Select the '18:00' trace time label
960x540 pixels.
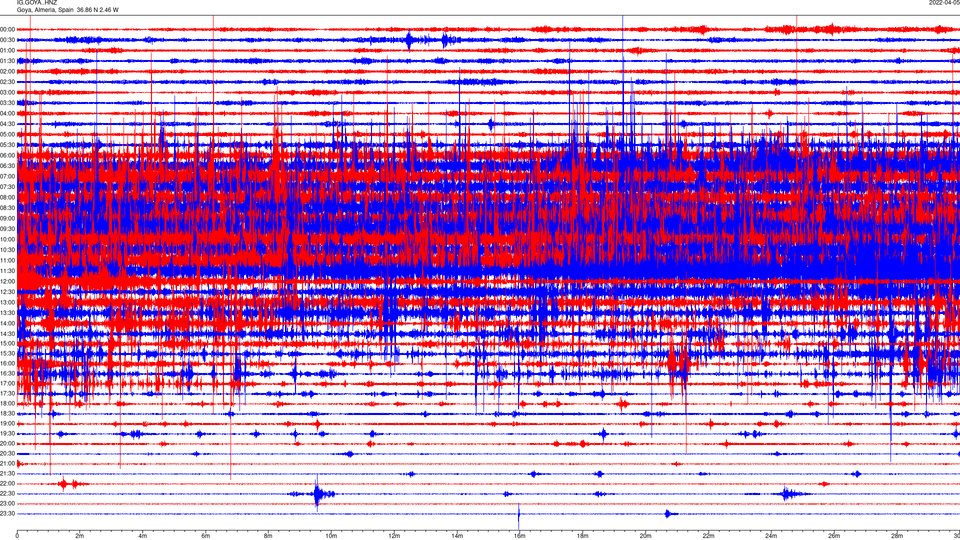pyautogui.click(x=7, y=403)
